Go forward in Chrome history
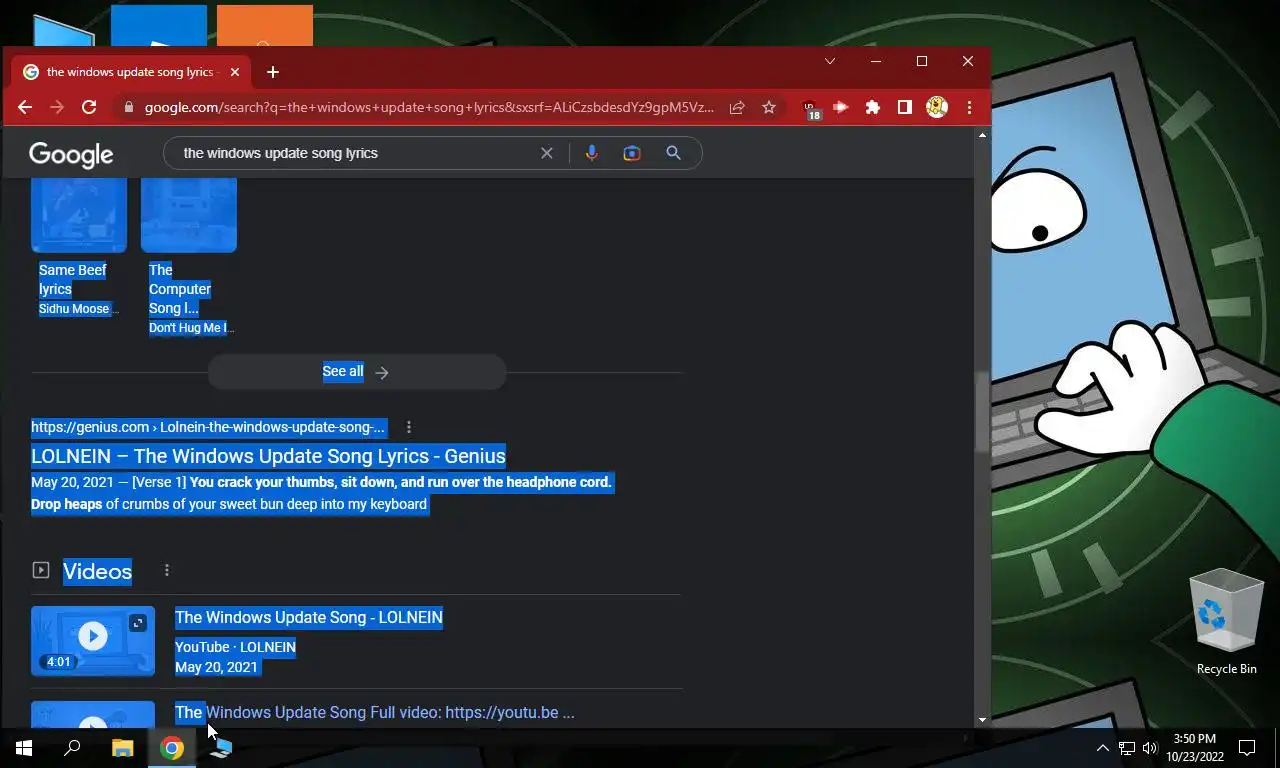Viewport: 1280px width, 768px height. (57, 107)
